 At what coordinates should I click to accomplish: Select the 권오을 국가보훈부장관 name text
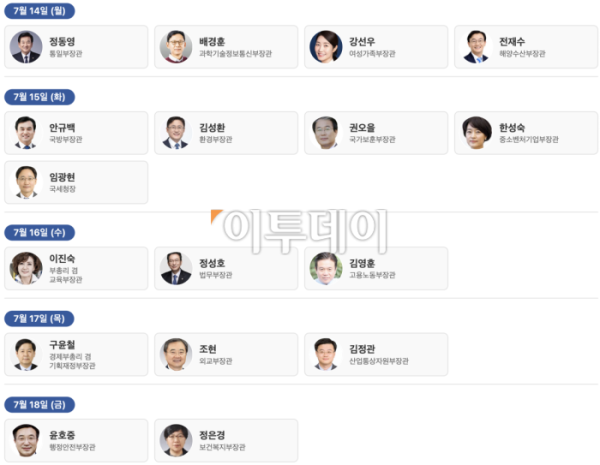pos(362,127)
